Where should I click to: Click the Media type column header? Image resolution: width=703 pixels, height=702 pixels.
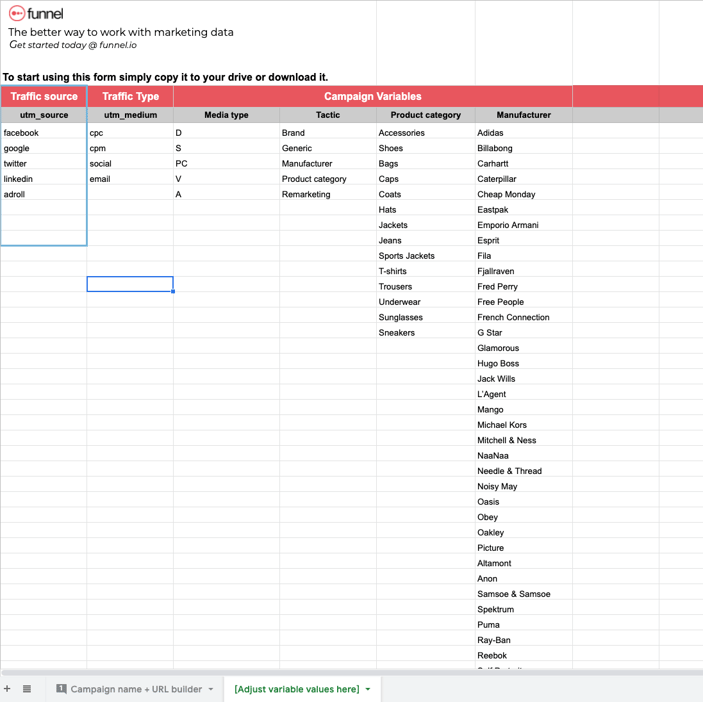click(x=226, y=115)
